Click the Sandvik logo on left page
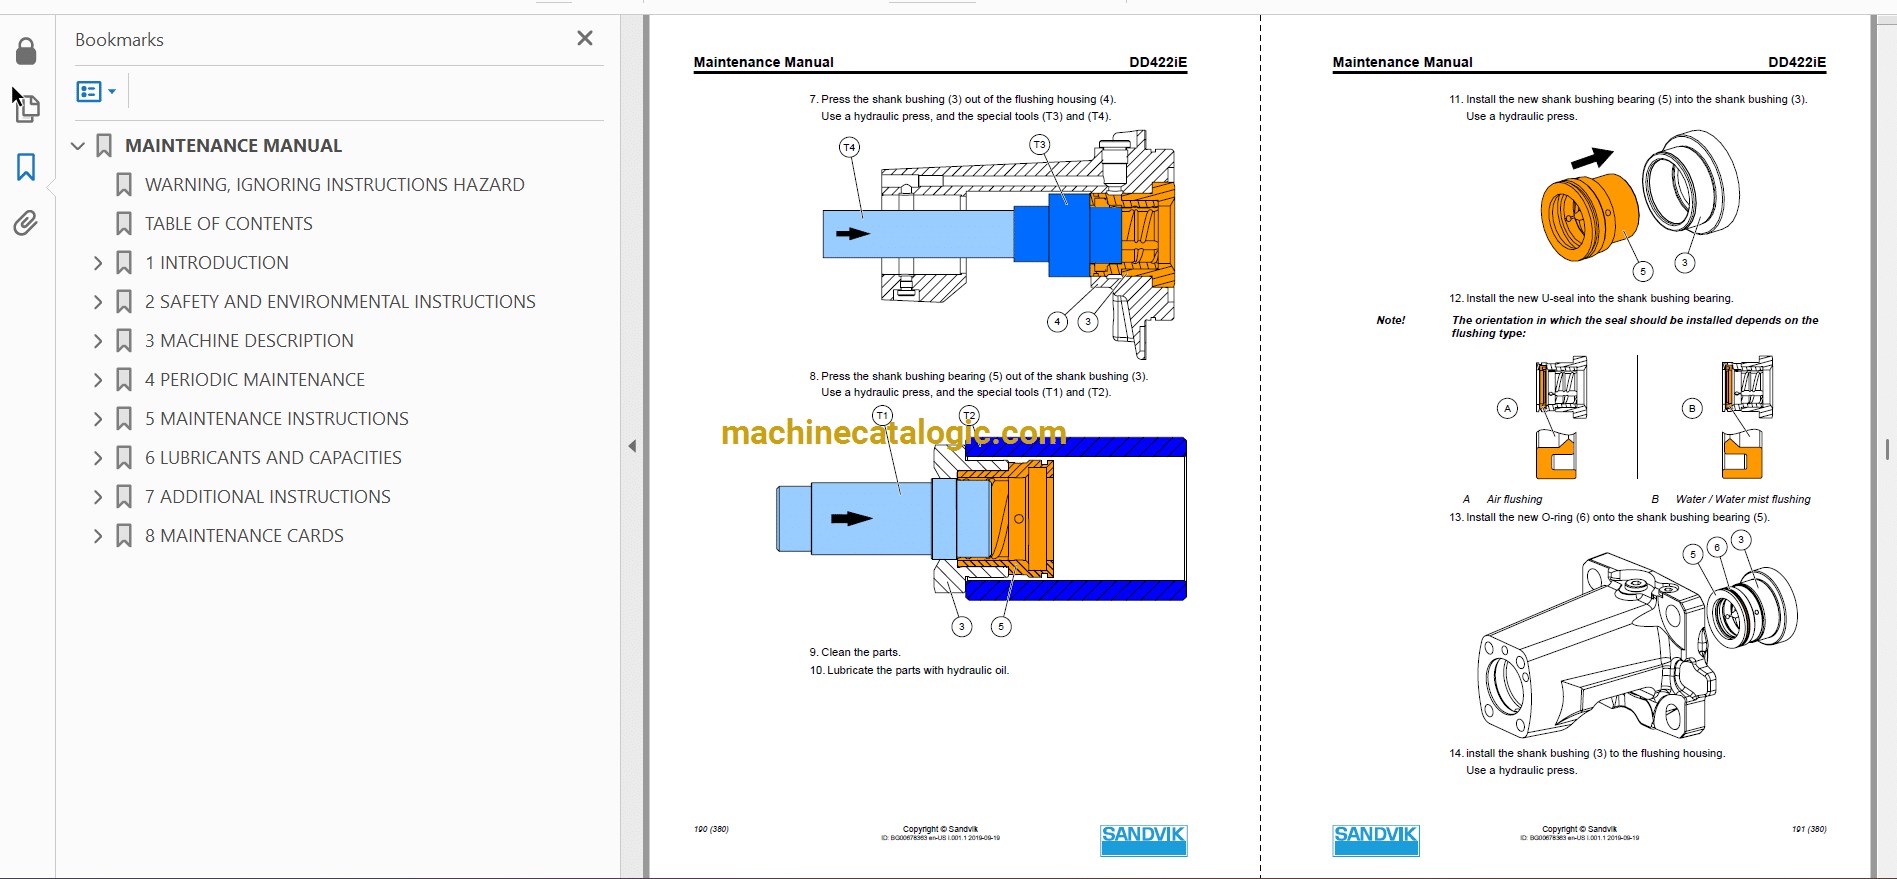This screenshot has height=879, width=1897. pyautogui.click(x=1143, y=840)
